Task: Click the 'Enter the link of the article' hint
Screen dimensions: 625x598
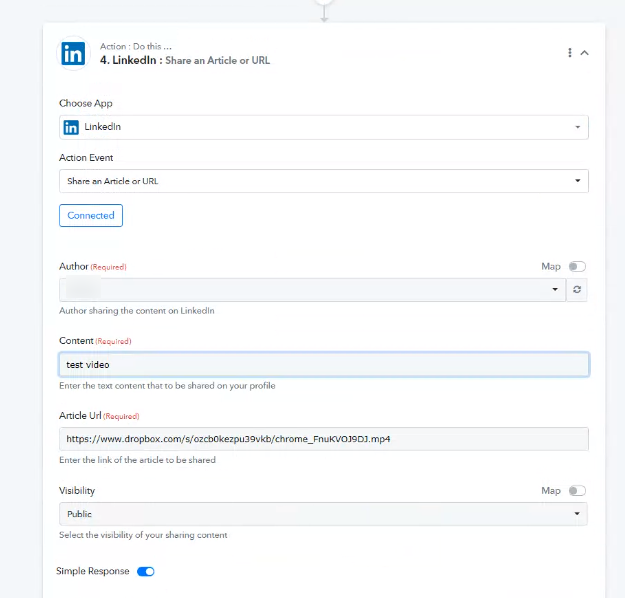Action: click(138, 460)
